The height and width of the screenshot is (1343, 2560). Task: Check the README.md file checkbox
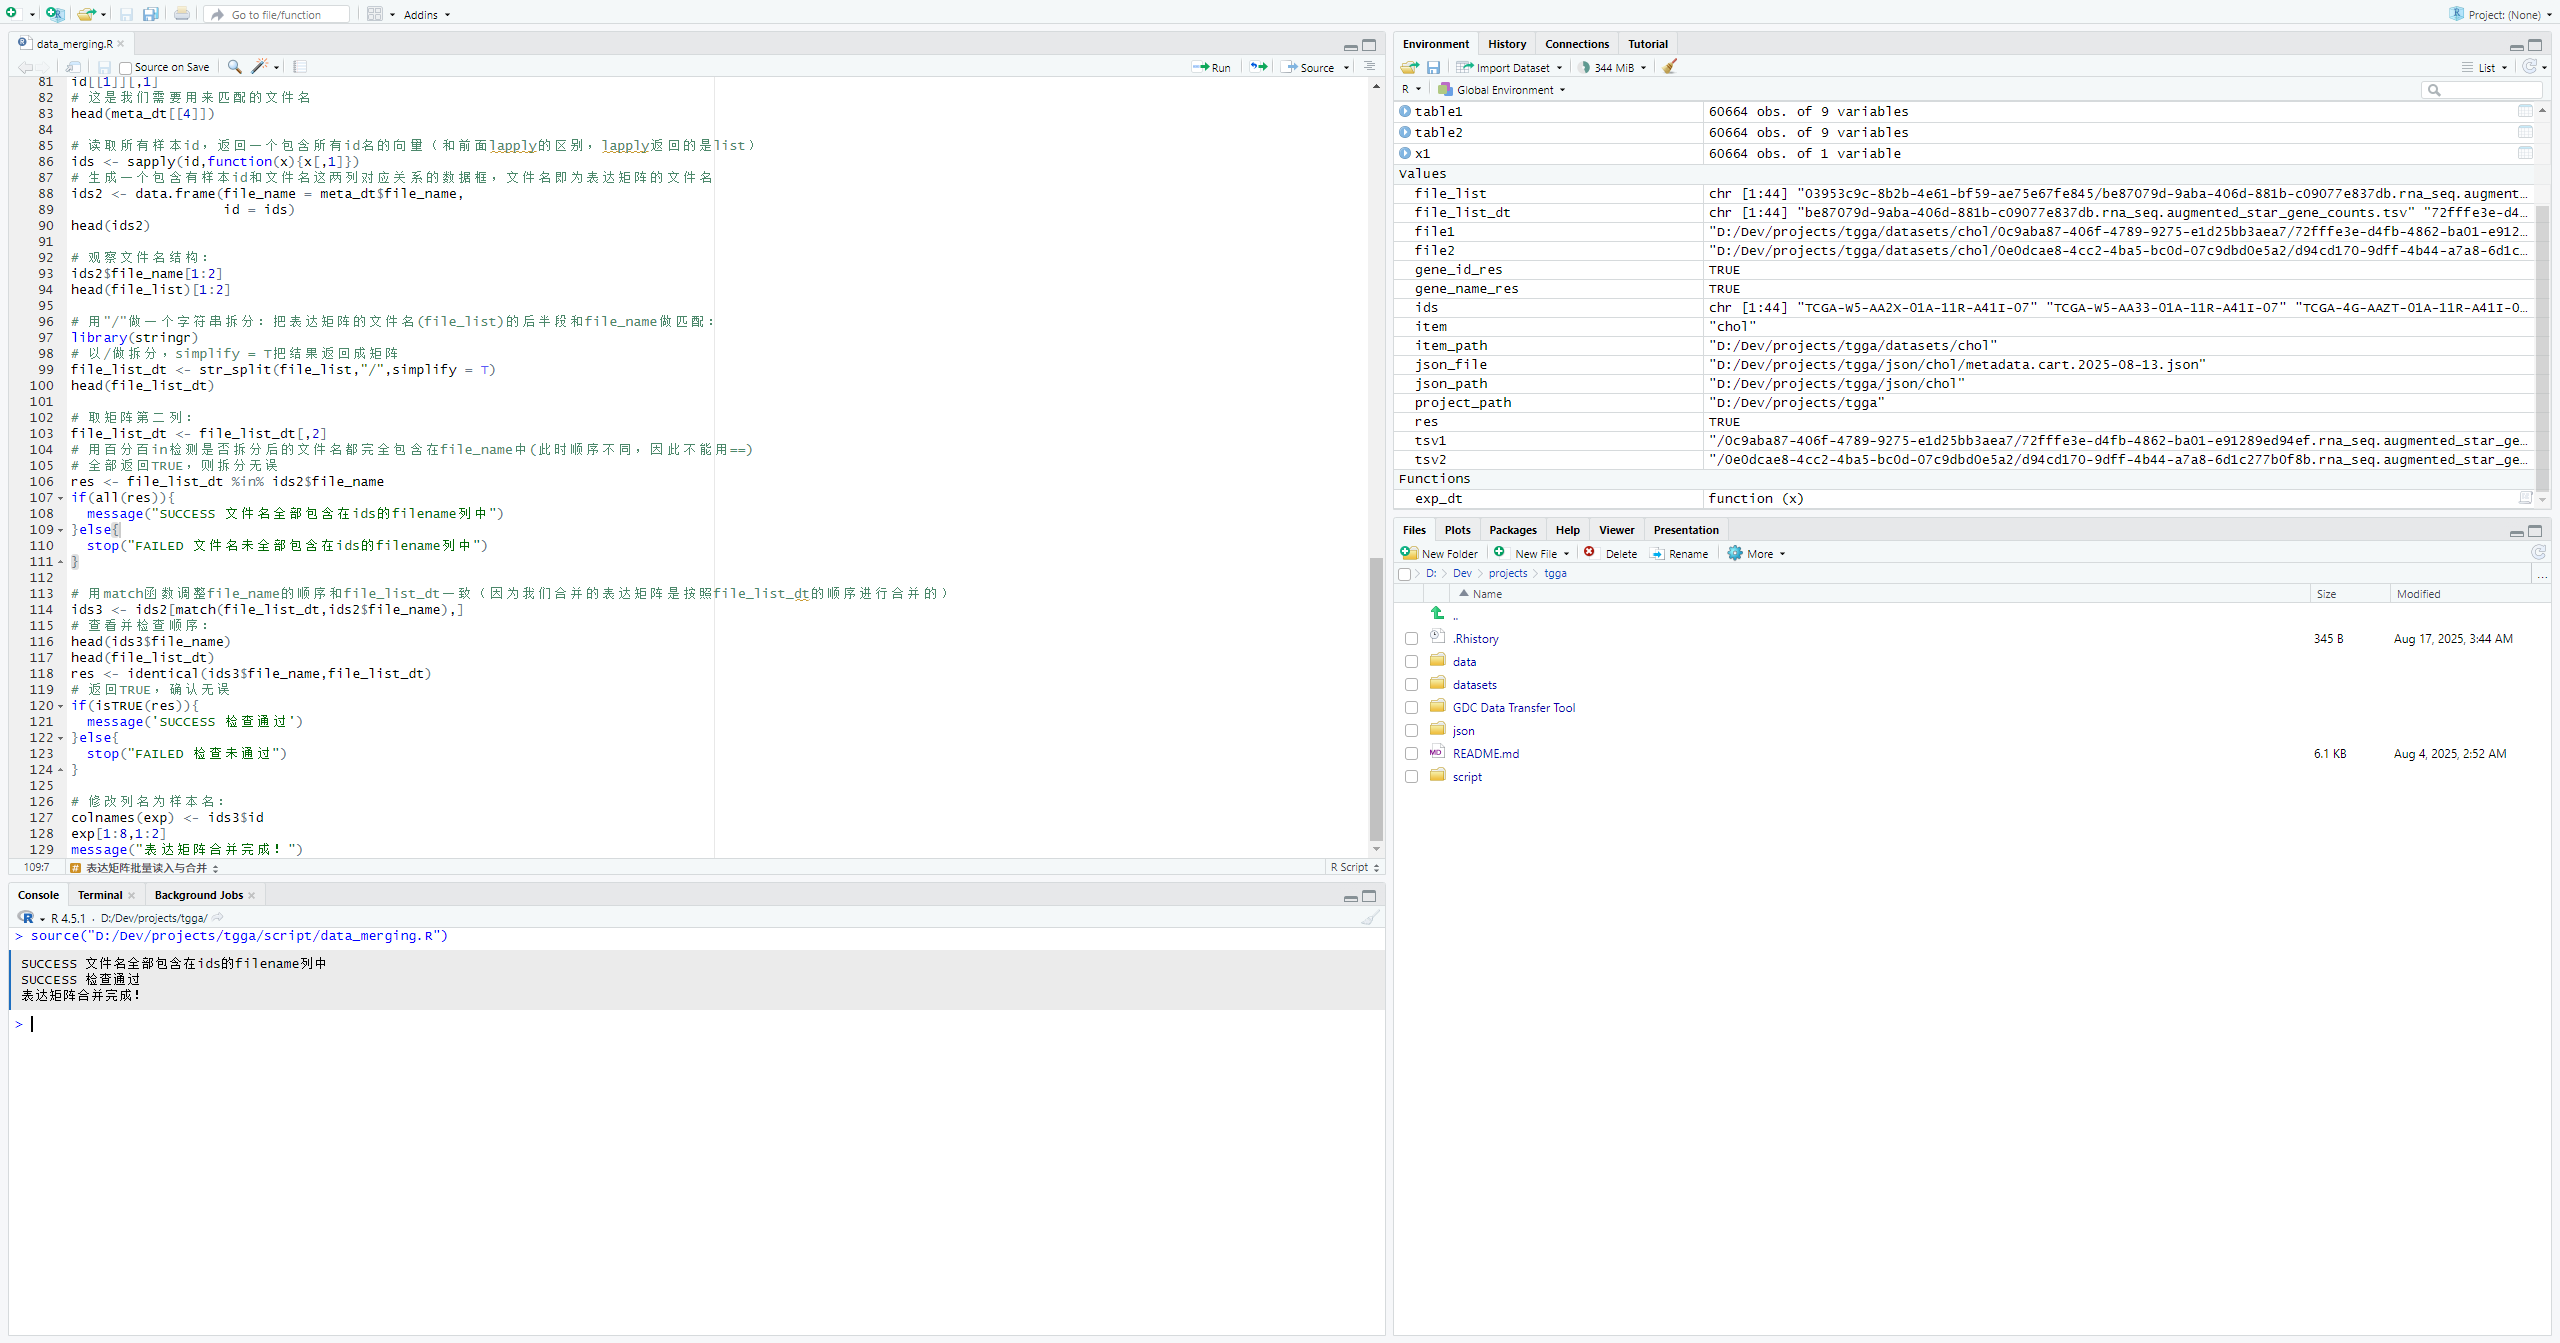(x=1411, y=754)
